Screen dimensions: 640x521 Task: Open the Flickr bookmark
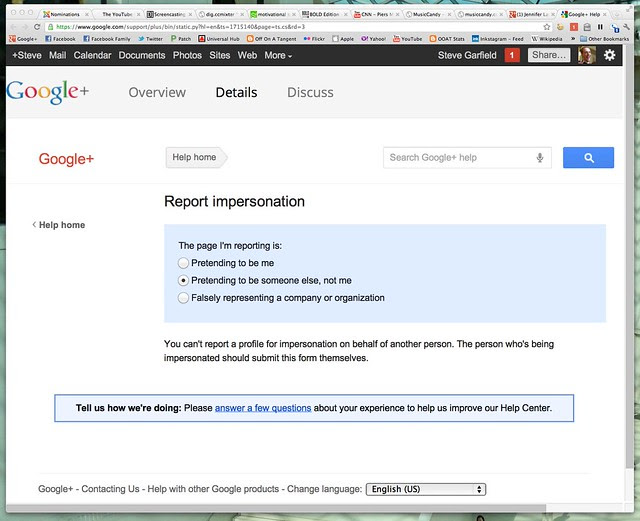coord(314,39)
